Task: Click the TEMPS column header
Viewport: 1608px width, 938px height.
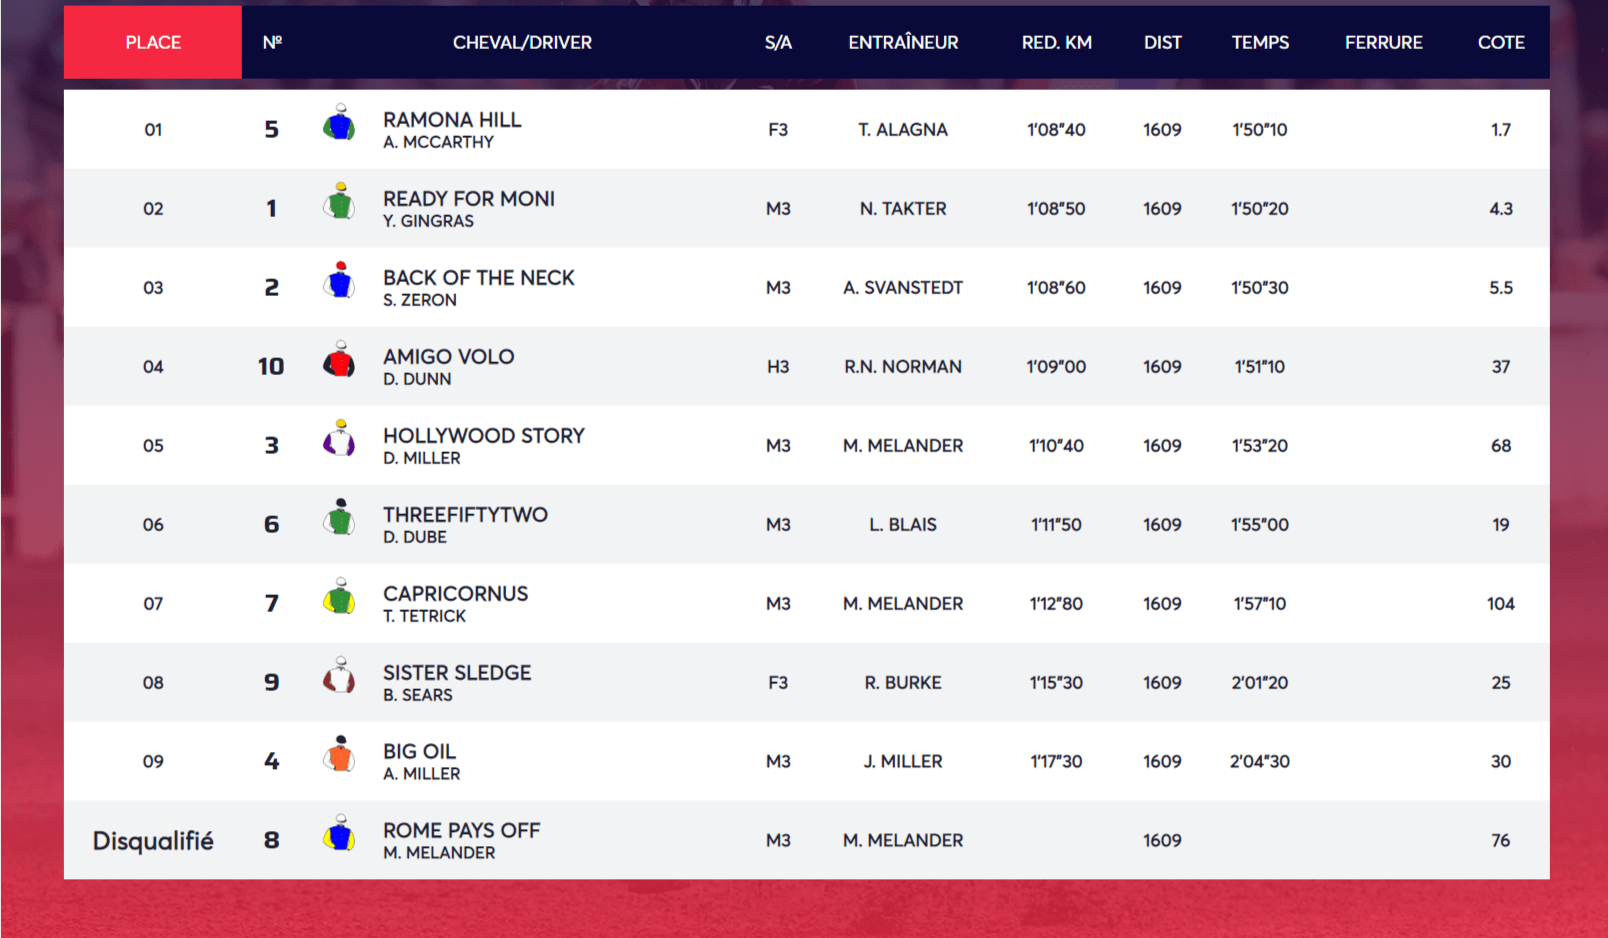Action: click(x=1260, y=42)
